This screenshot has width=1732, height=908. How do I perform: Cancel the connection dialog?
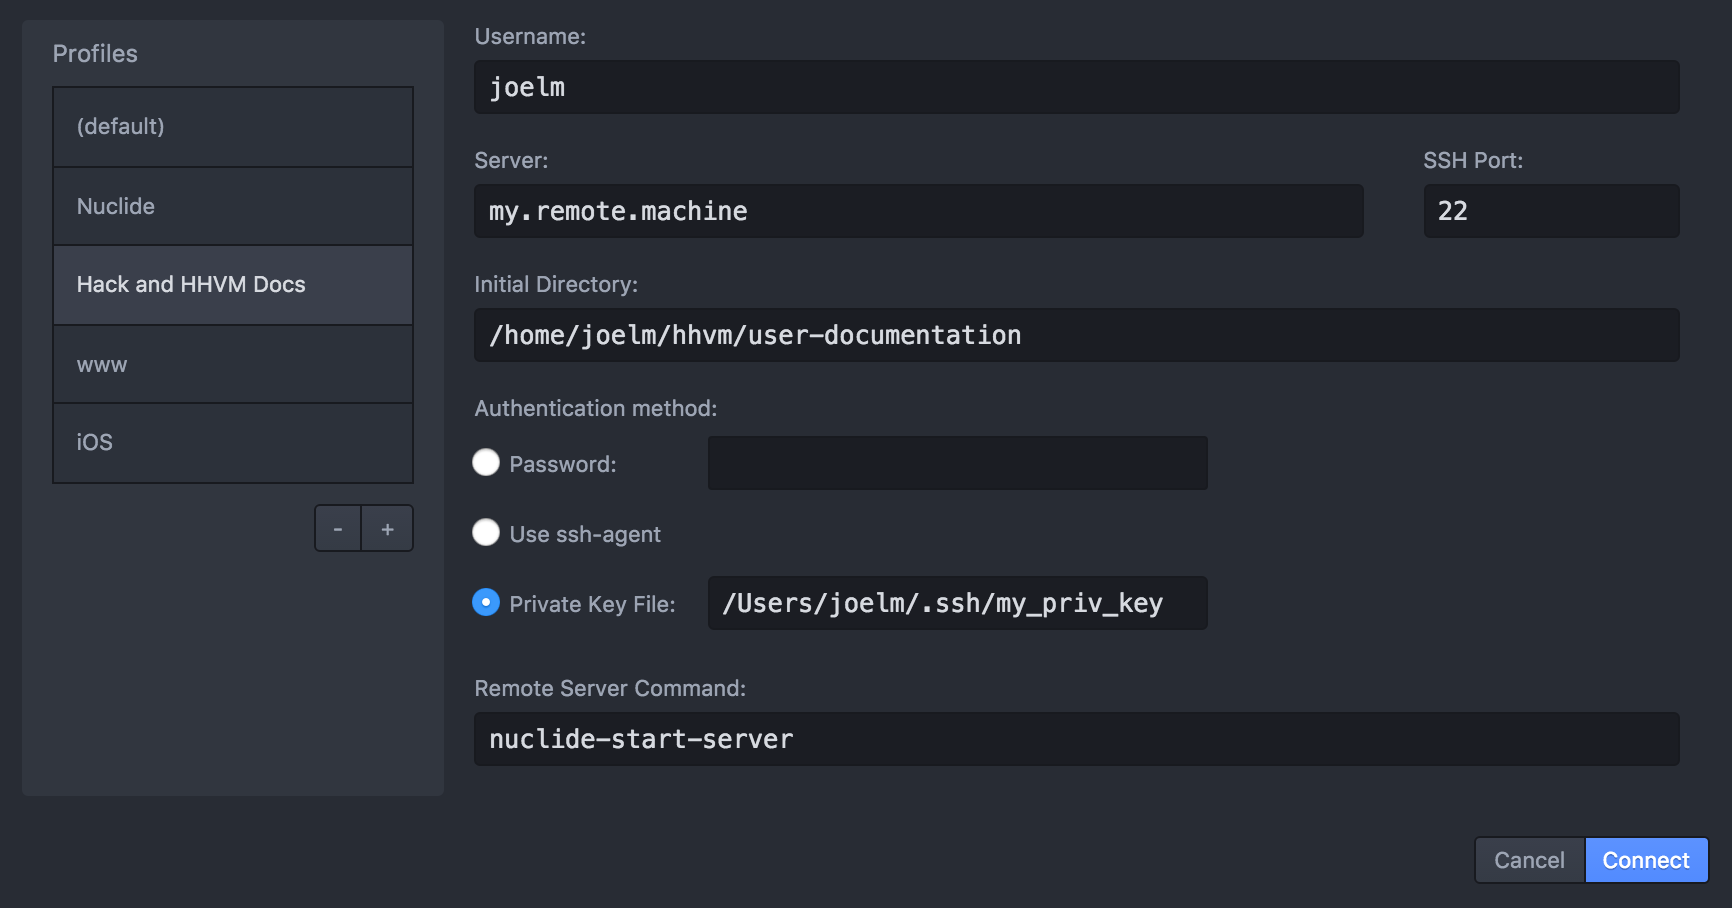point(1530,860)
